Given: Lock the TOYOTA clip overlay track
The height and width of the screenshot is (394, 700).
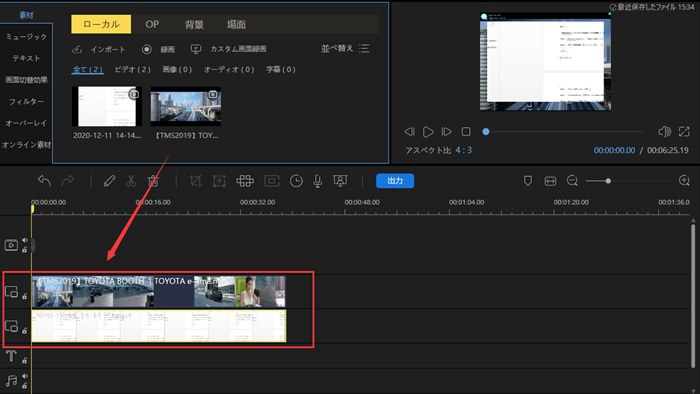Looking at the screenshot, I should coord(25,296).
